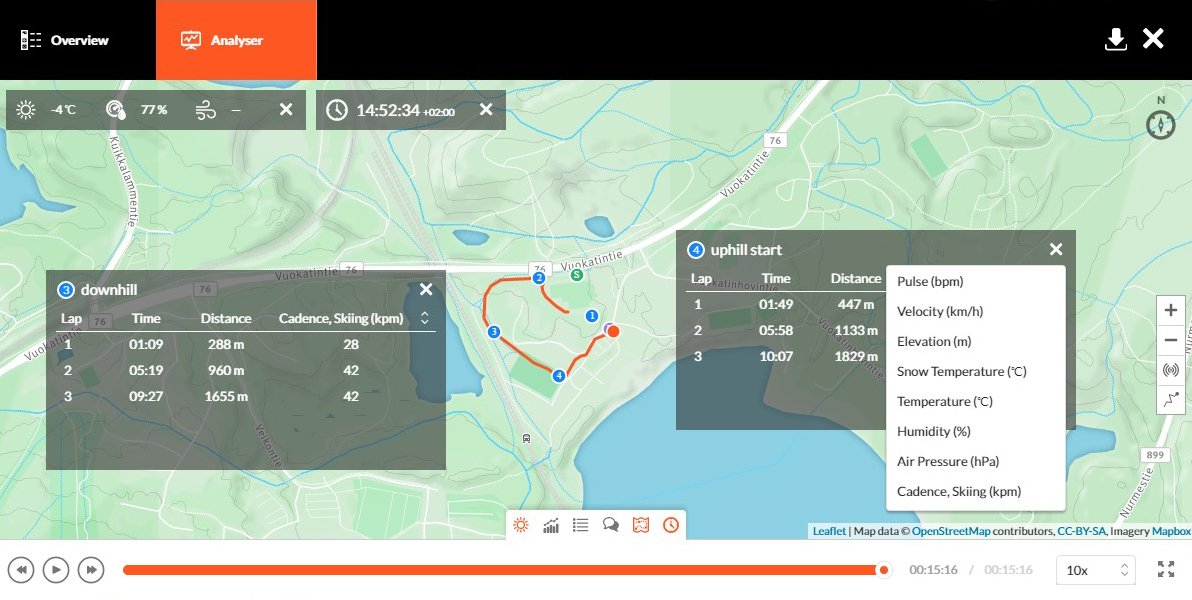The image size is (1192, 600).
Task: Click the orange current position dot
Action: [x=613, y=331]
